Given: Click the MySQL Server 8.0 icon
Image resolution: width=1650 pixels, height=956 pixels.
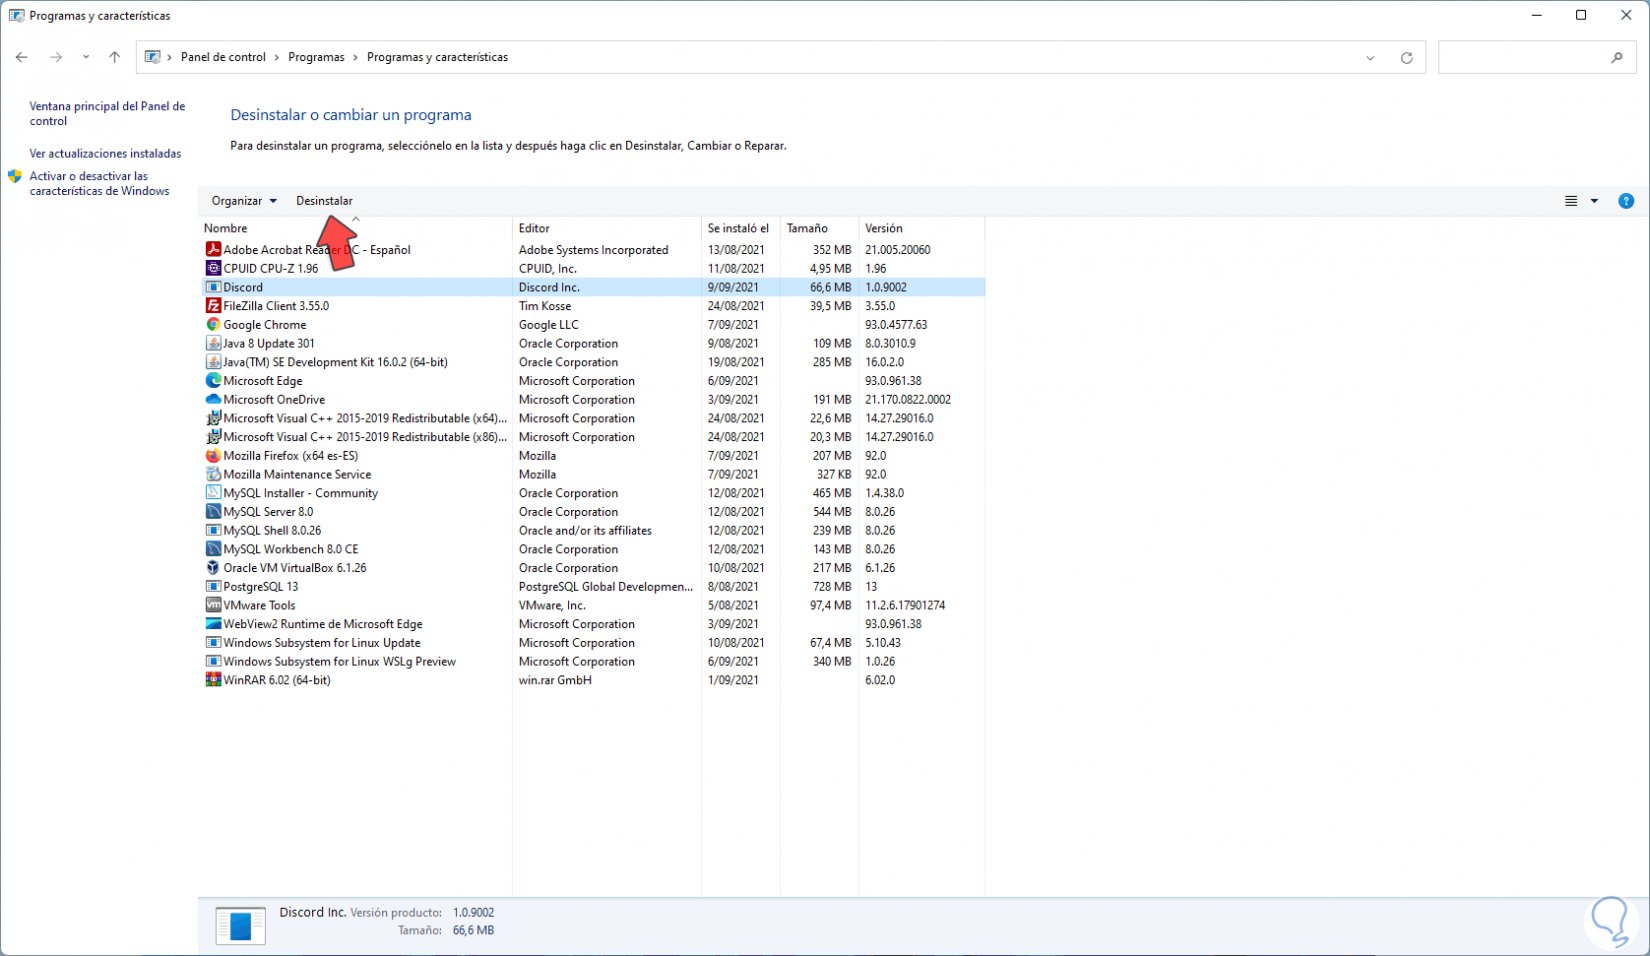Looking at the screenshot, I should [x=213, y=512].
